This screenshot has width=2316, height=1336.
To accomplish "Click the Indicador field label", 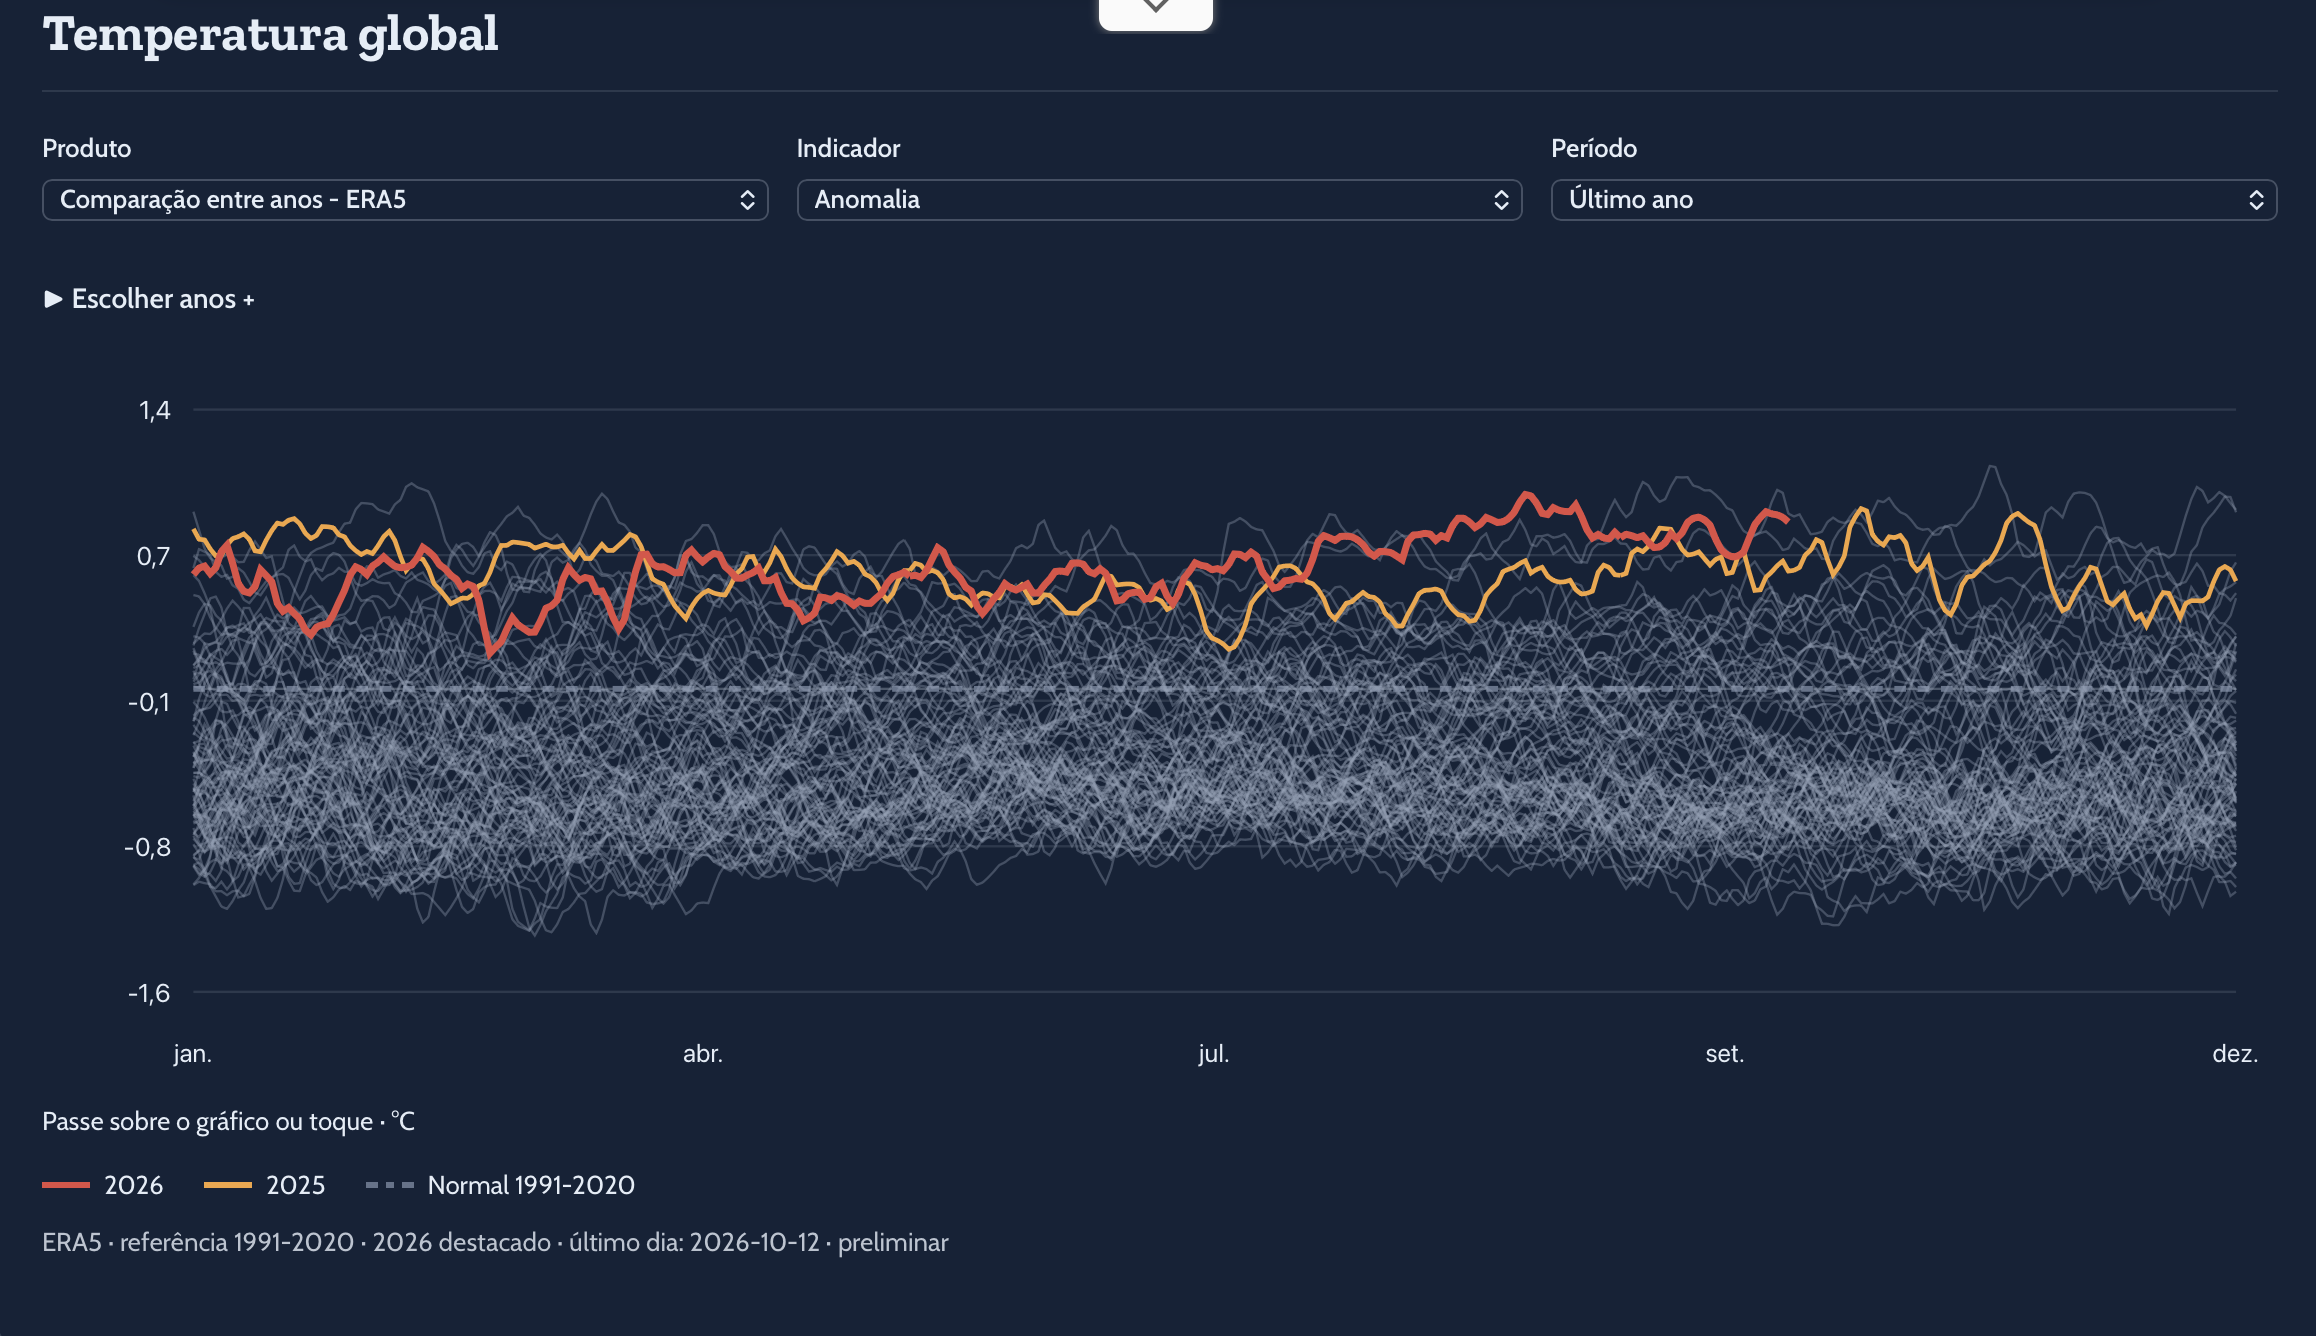I will coord(848,148).
